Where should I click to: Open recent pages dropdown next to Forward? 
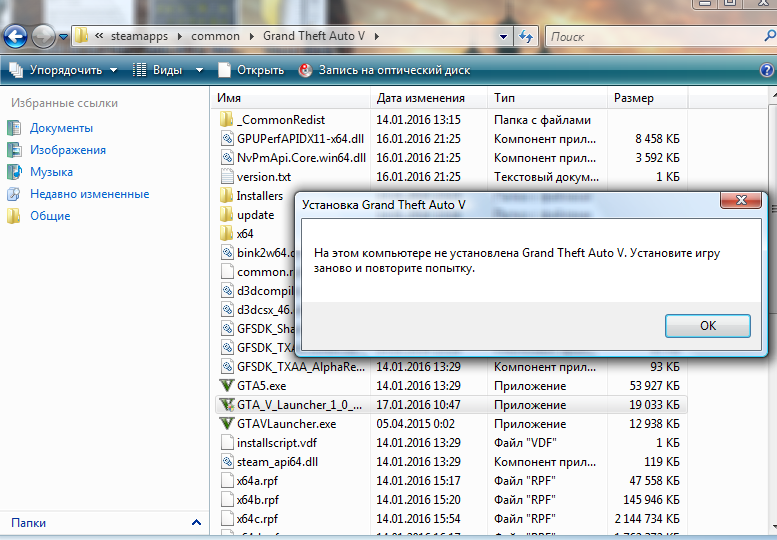click(63, 37)
